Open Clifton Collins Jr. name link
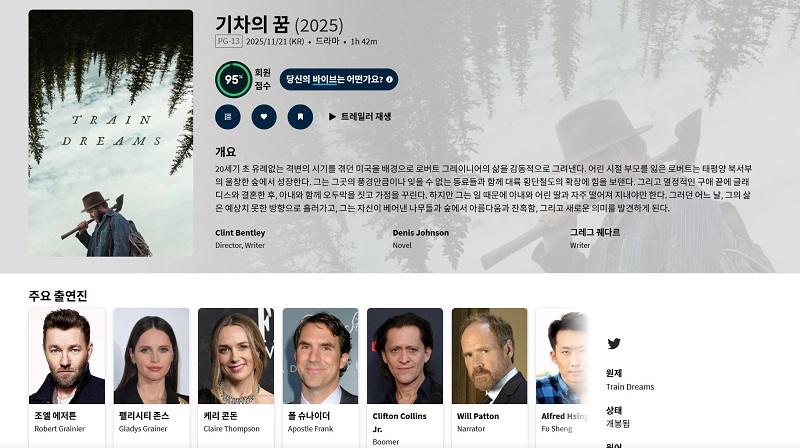The width and height of the screenshot is (800, 448). (399, 422)
